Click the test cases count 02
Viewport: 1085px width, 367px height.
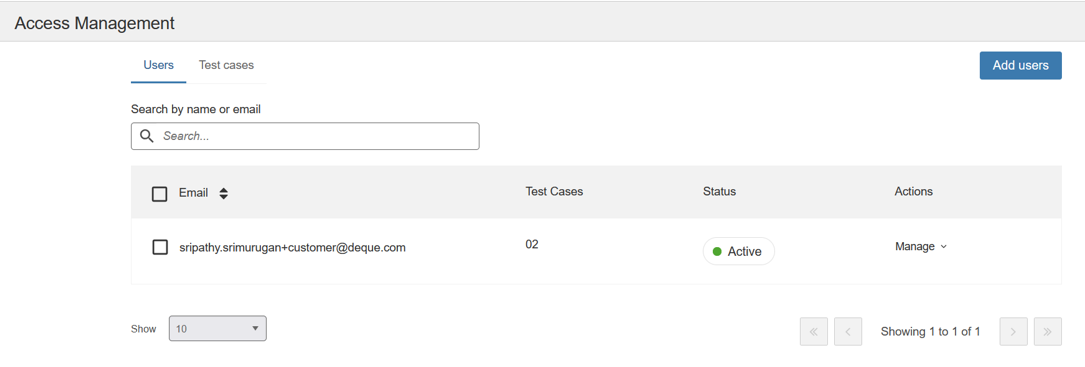coord(532,244)
